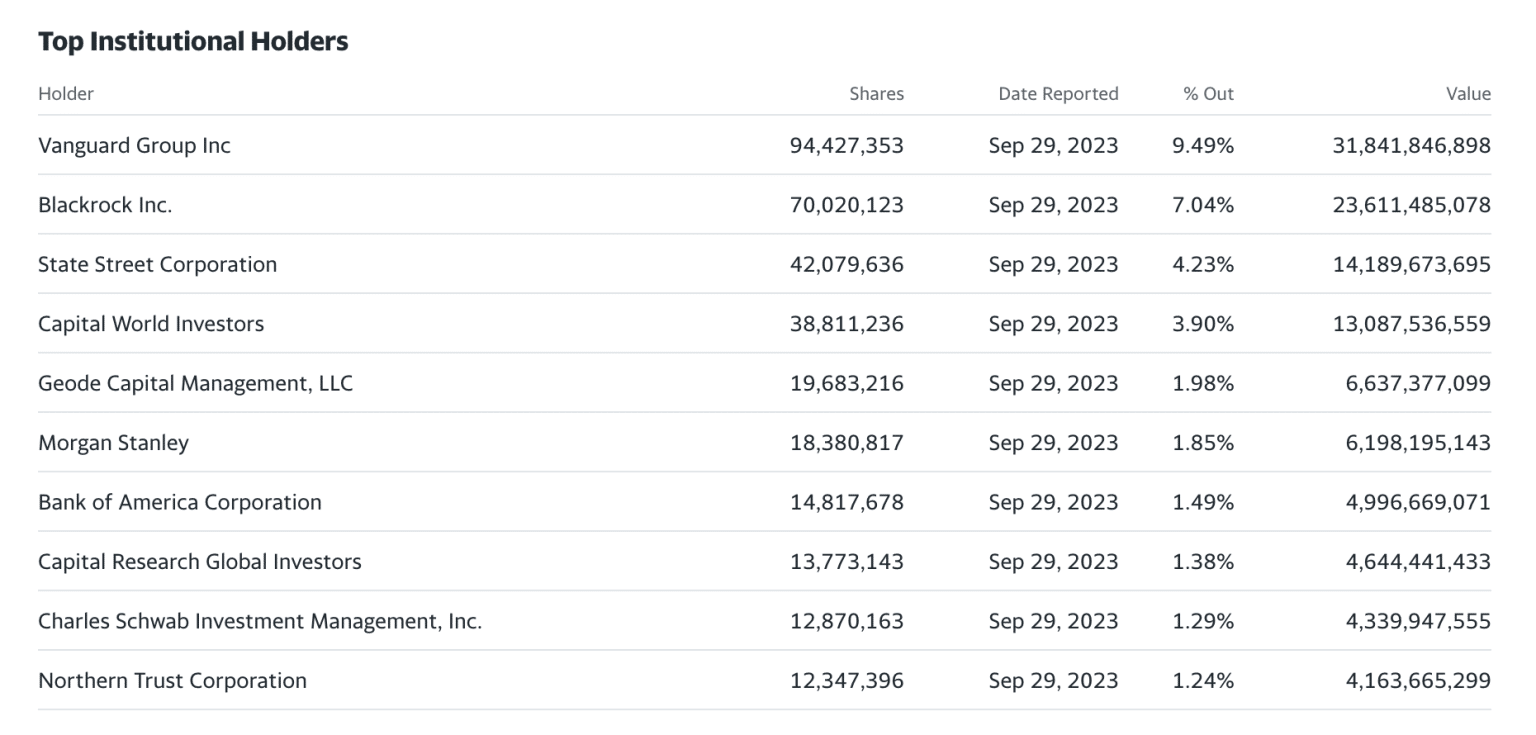Image resolution: width=1536 pixels, height=735 pixels.
Task: Click Northern Trust's value 4,163,665,299
Action: click(x=1418, y=681)
